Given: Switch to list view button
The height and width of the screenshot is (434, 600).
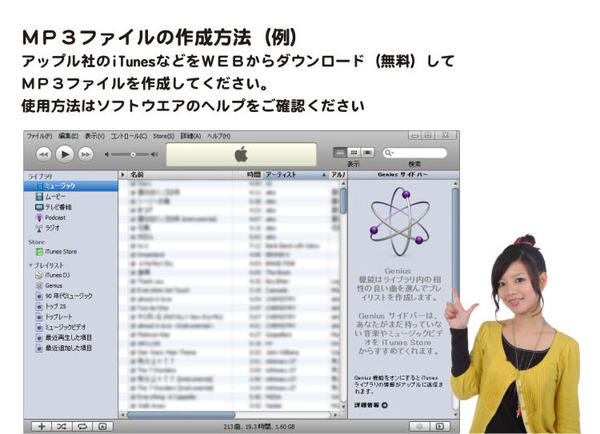Looking at the screenshot, I should [x=340, y=153].
